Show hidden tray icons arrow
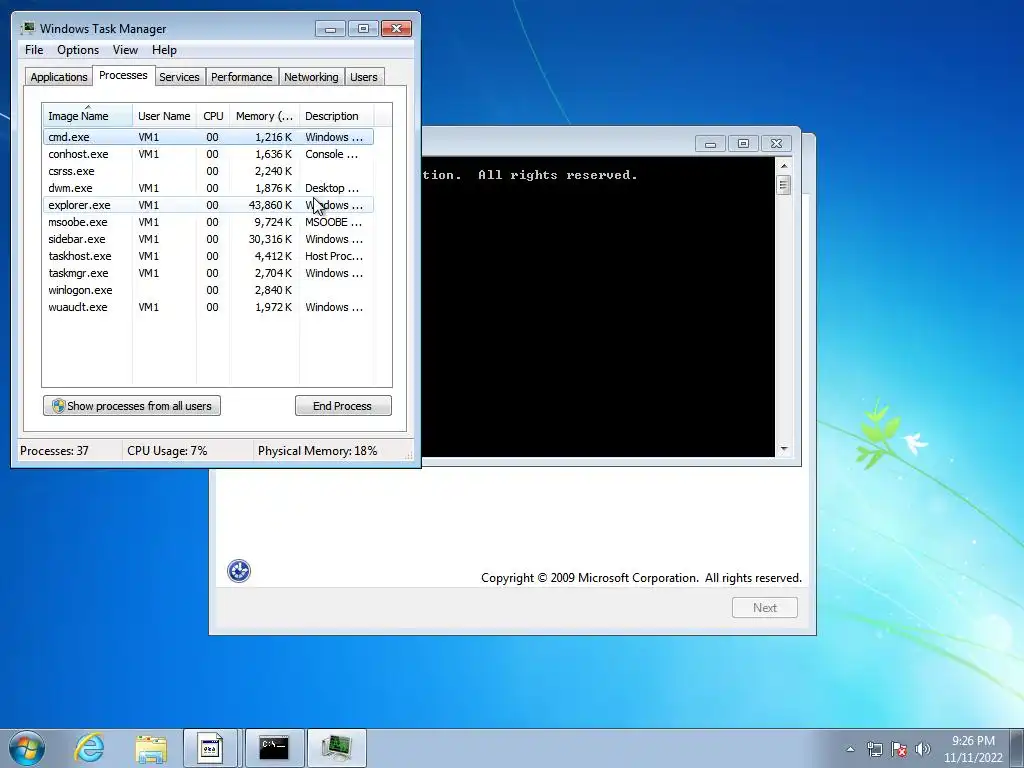The image size is (1024, 768). point(850,749)
